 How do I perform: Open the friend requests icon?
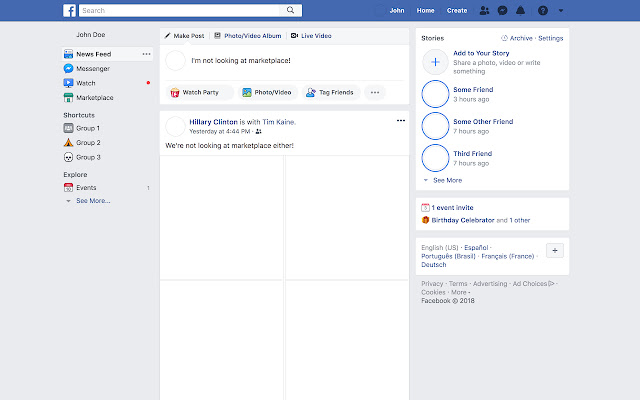[x=484, y=11]
